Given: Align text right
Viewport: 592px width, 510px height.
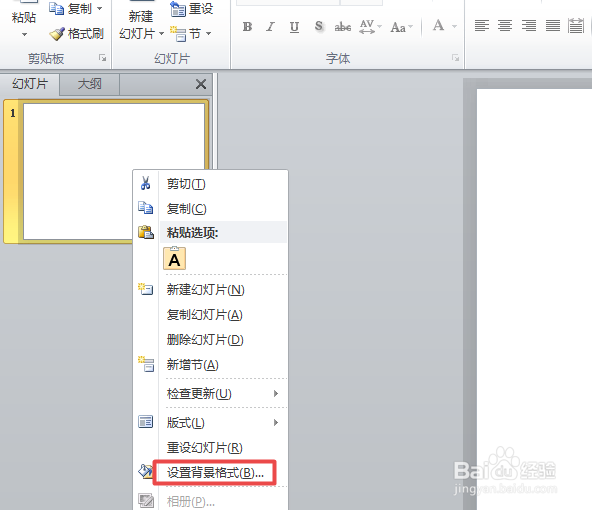Looking at the screenshot, I should coord(529,26).
